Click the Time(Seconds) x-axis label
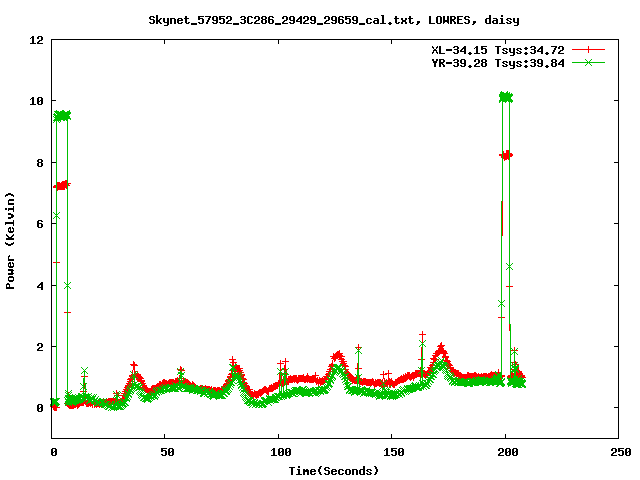This screenshot has width=640, height=480. click(x=334, y=471)
